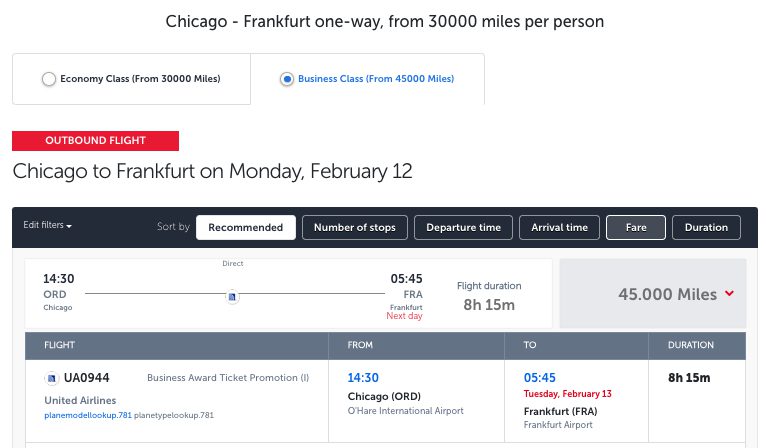Sort by Departure time
This screenshot has height=448, width=766.
point(463,228)
